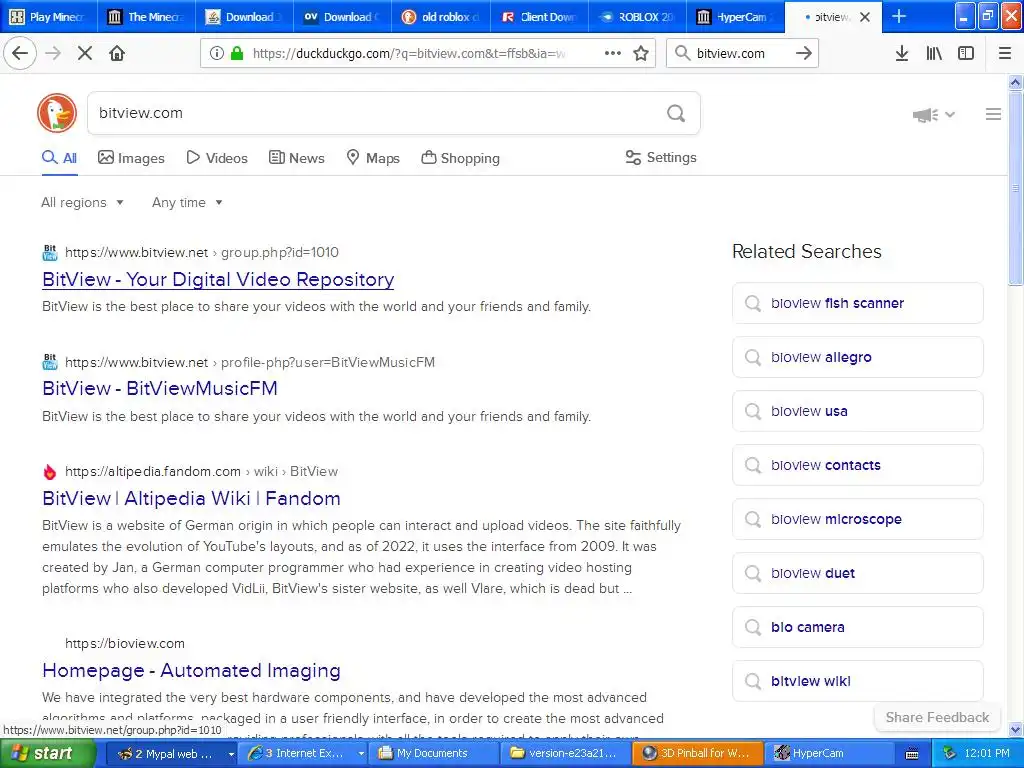The width and height of the screenshot is (1024, 768).
Task: Expand the Any time filter
Action: [187, 202]
